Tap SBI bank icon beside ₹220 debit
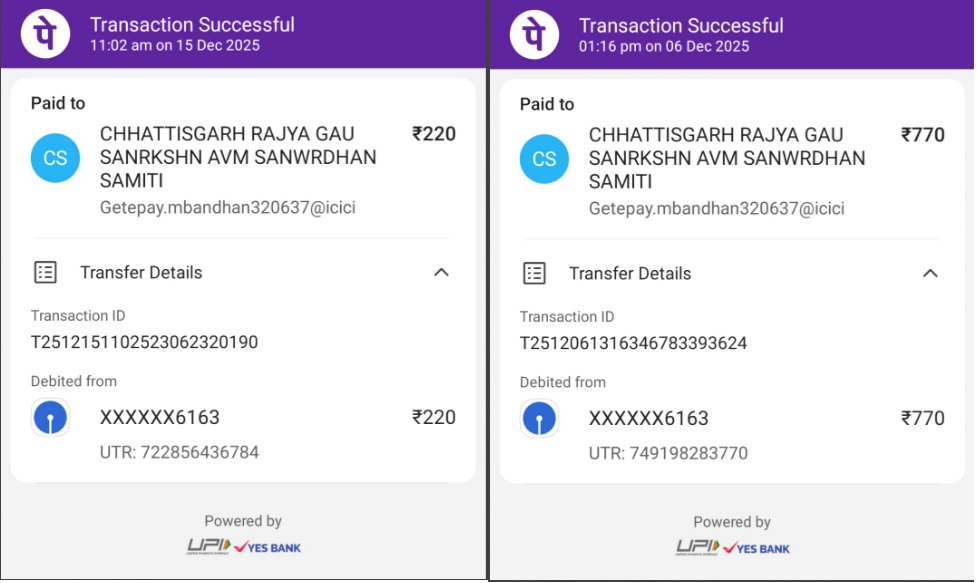 [50, 418]
